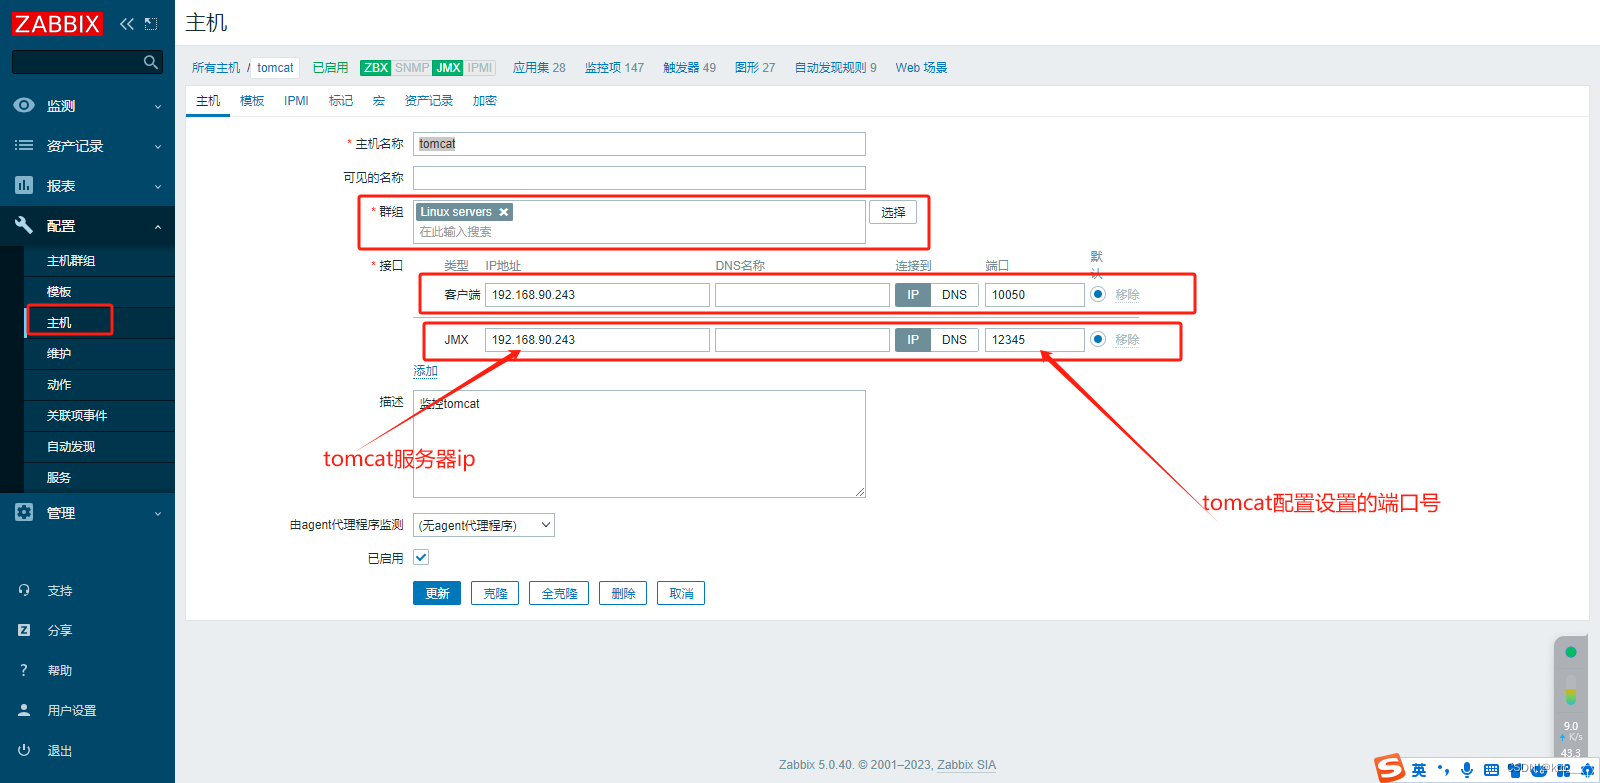Expand the 管理 menu chevron
This screenshot has width=1600, height=783.
pyautogui.click(x=158, y=513)
